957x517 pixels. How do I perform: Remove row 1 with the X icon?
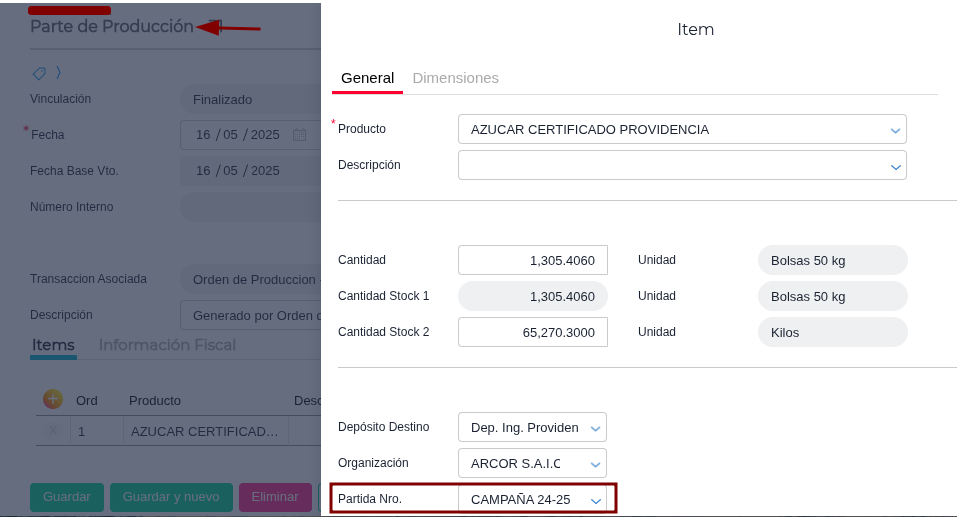[x=53, y=431]
